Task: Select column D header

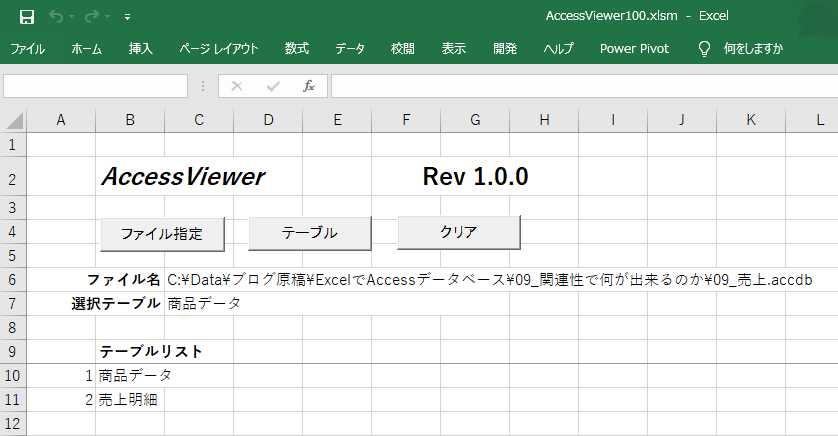Action: [268, 120]
